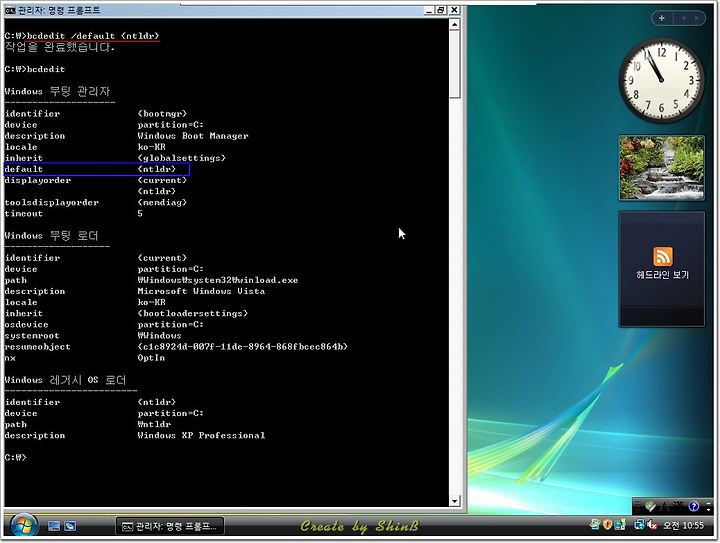Click the muted volume tray icon

(x=652, y=524)
